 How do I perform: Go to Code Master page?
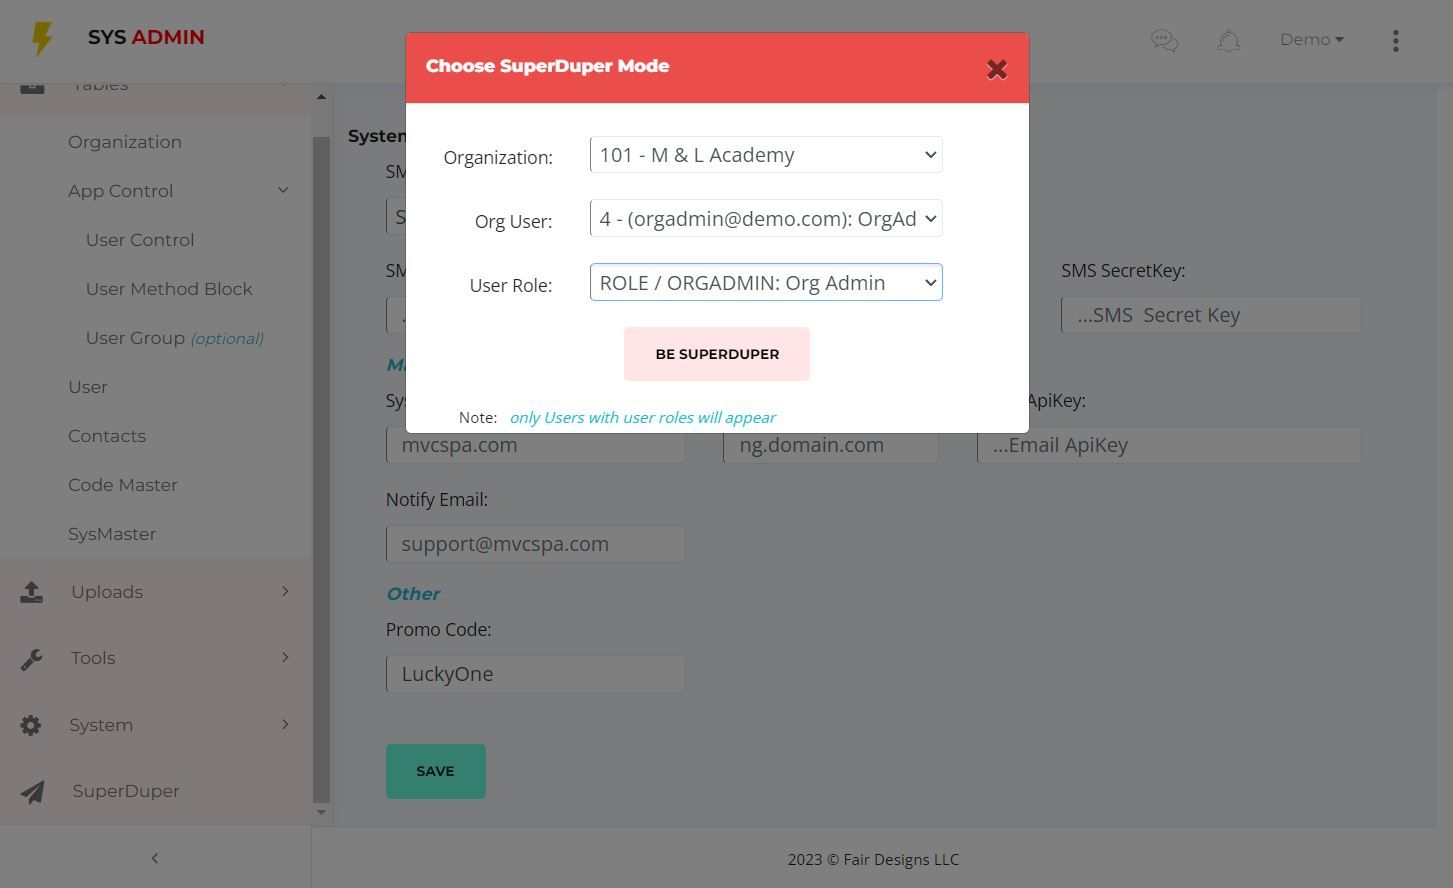(x=123, y=485)
